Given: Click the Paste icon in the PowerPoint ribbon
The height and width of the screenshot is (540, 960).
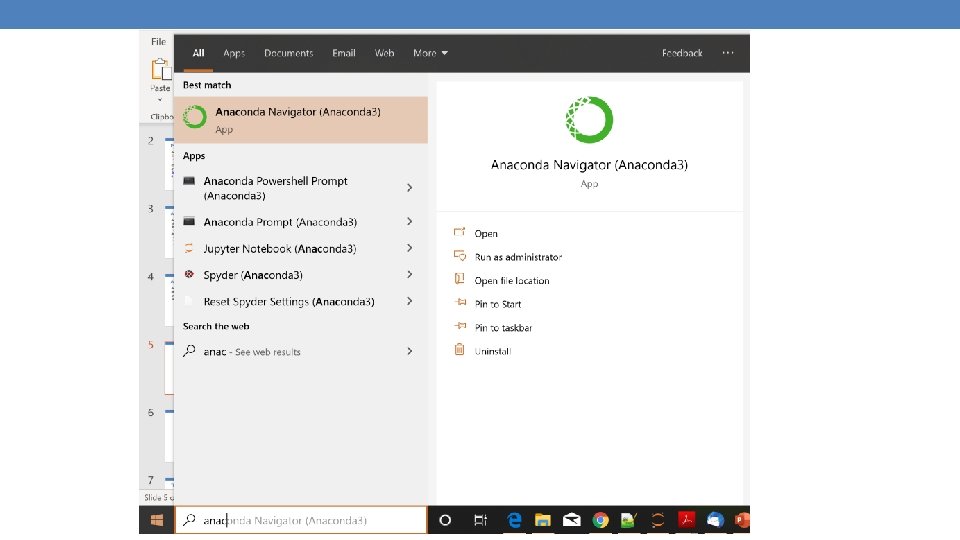Looking at the screenshot, I should (160, 70).
